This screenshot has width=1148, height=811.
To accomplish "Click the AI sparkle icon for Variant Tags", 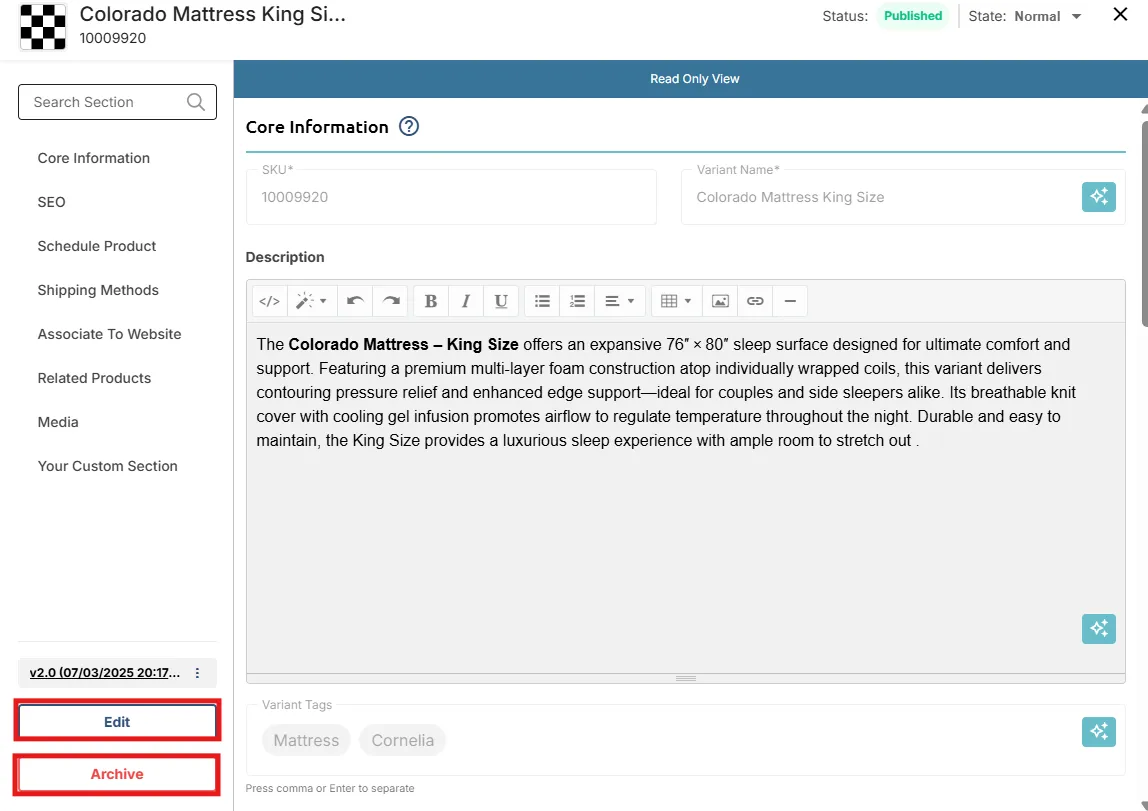I will tap(1098, 731).
